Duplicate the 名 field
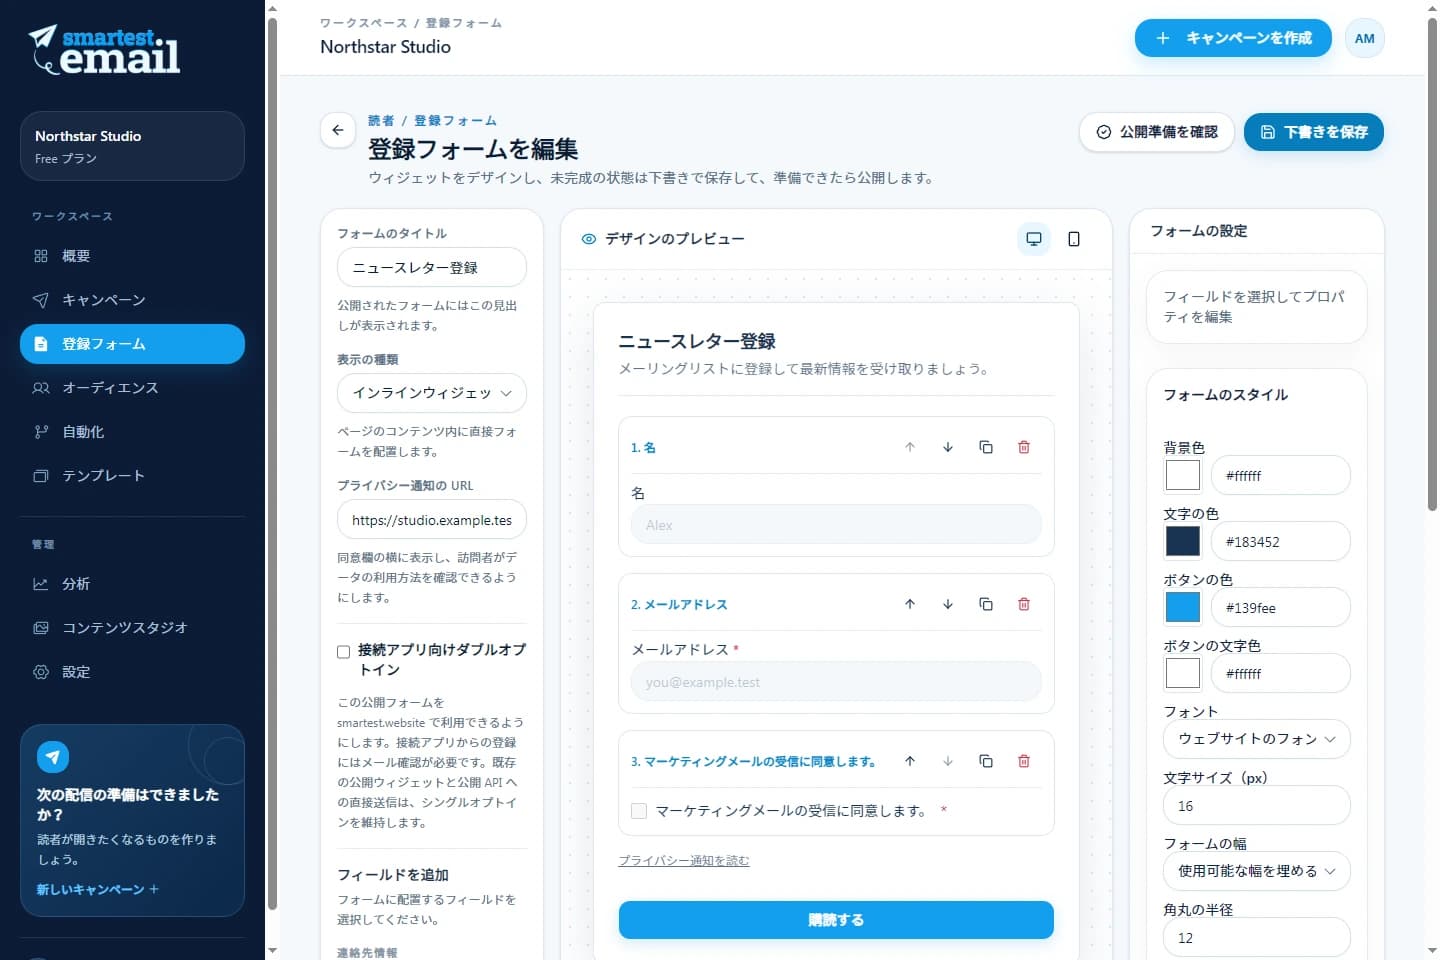 click(x=986, y=447)
